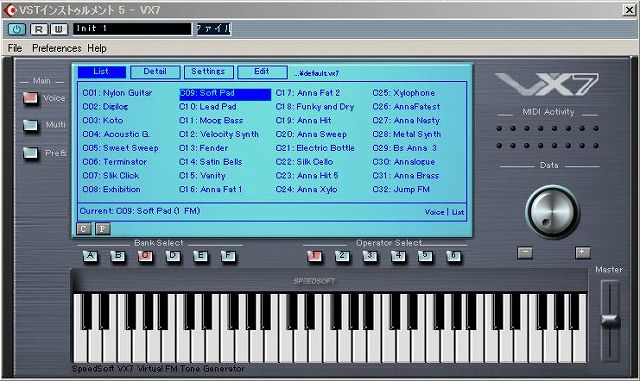This screenshot has width=640, height=381.
Task: Toggle the plugin power bypass button
Action: click(17, 29)
